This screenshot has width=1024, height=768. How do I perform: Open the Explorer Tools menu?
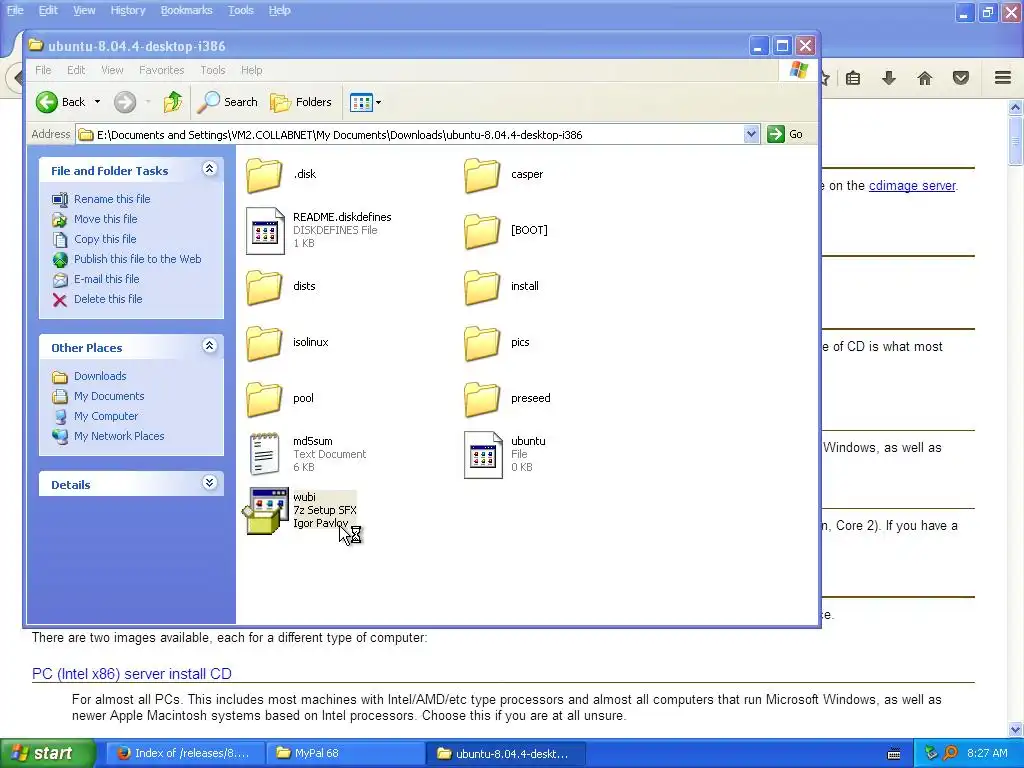pyautogui.click(x=212, y=70)
